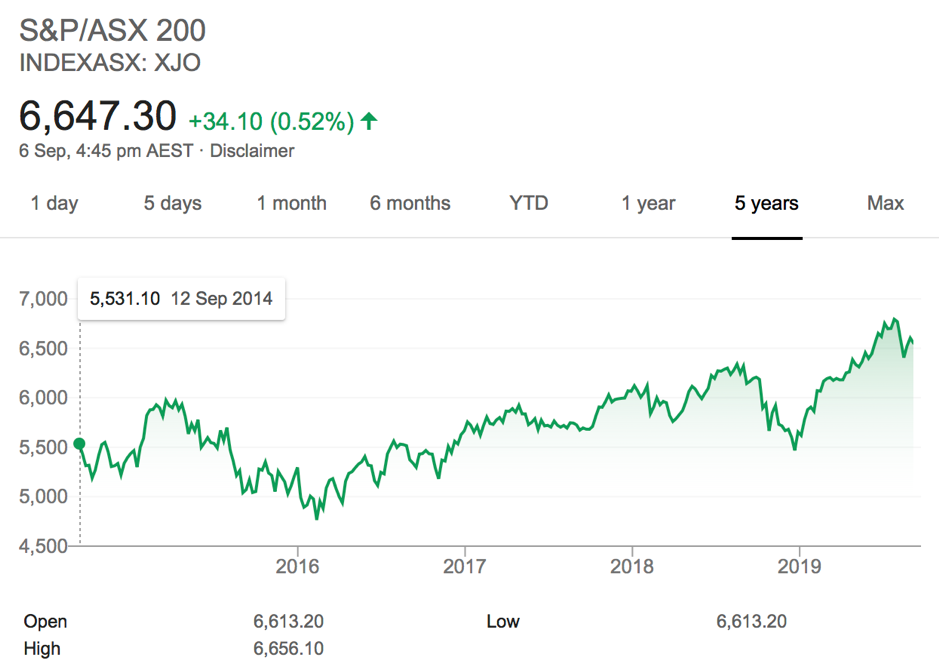The height and width of the screenshot is (672, 939).
Task: Select the 1 day range tab
Action: pos(54,203)
